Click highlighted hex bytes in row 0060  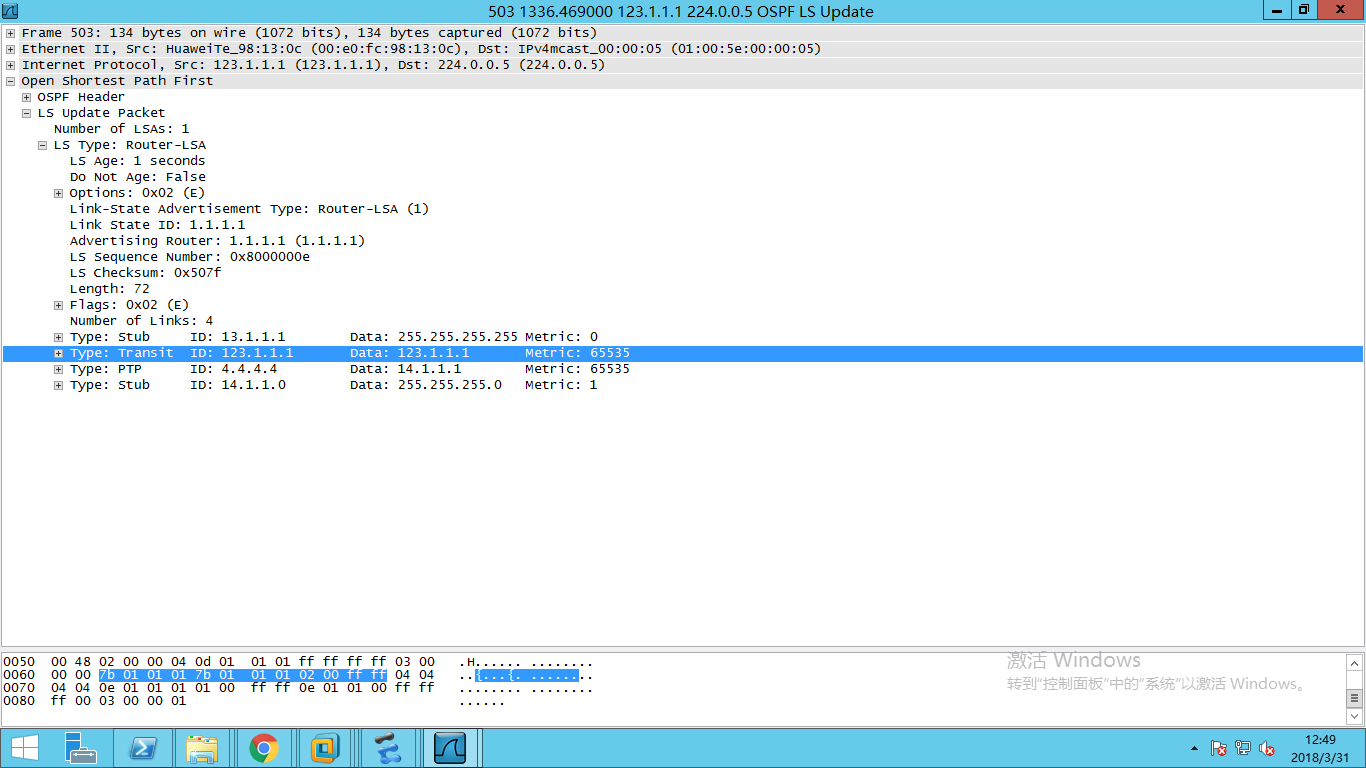coord(243,676)
